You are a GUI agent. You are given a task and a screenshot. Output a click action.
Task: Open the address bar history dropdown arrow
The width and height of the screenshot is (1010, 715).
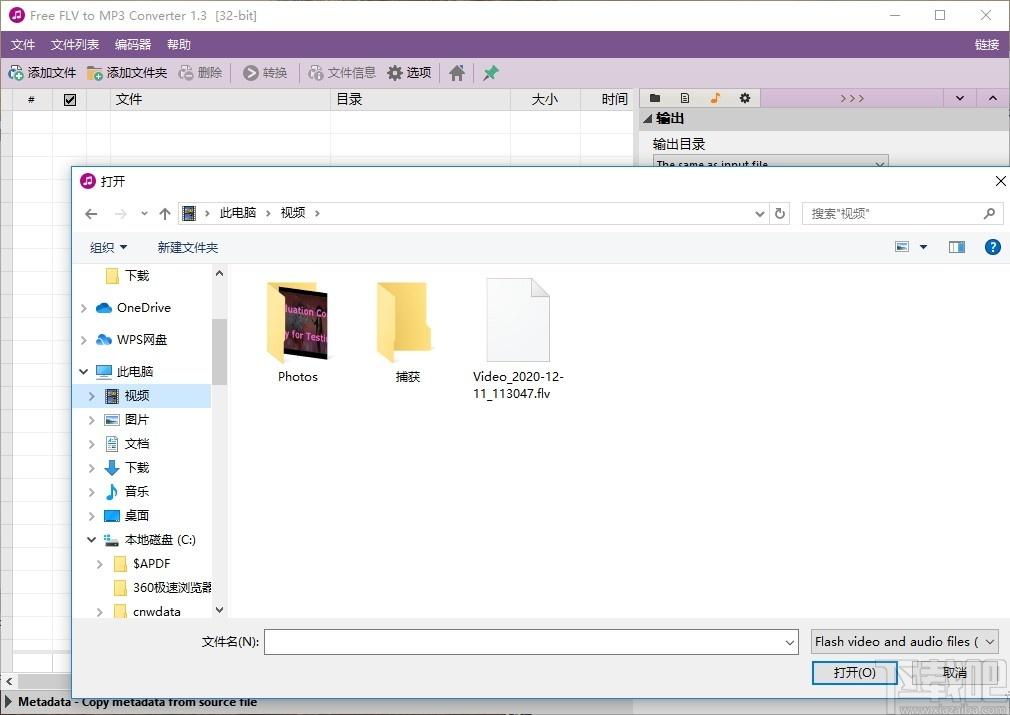[759, 214]
